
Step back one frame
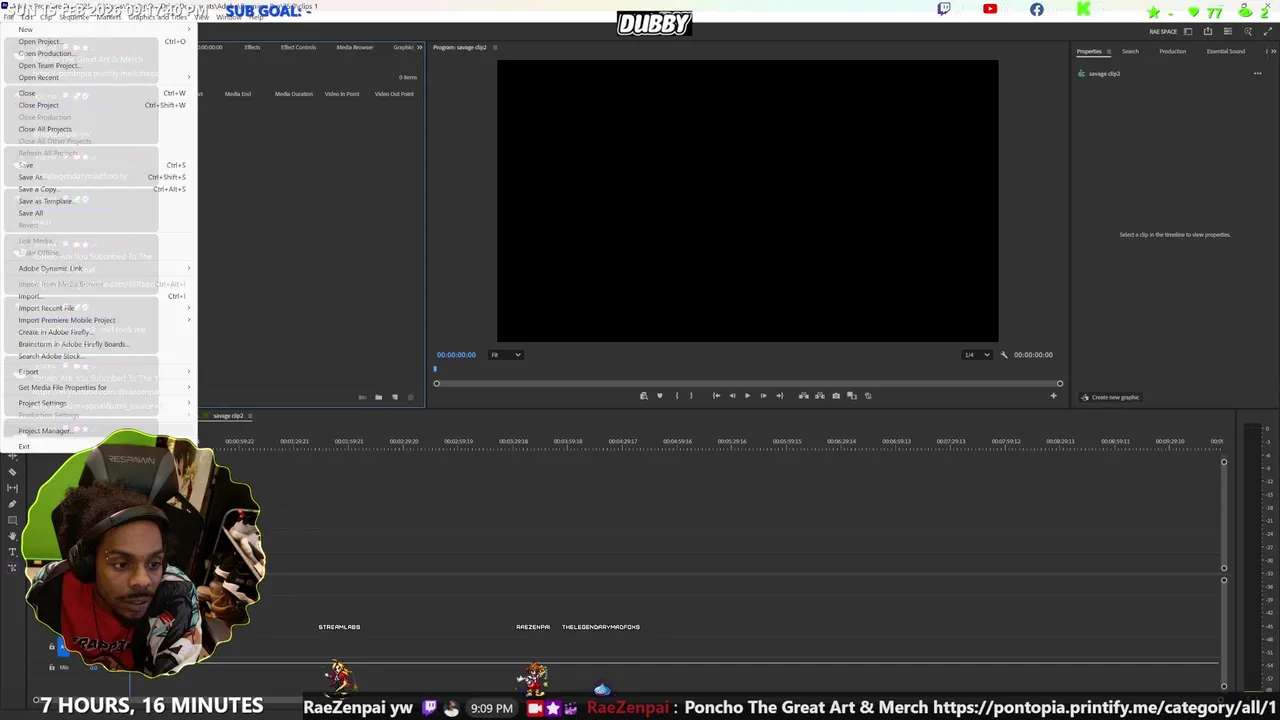click(x=732, y=396)
